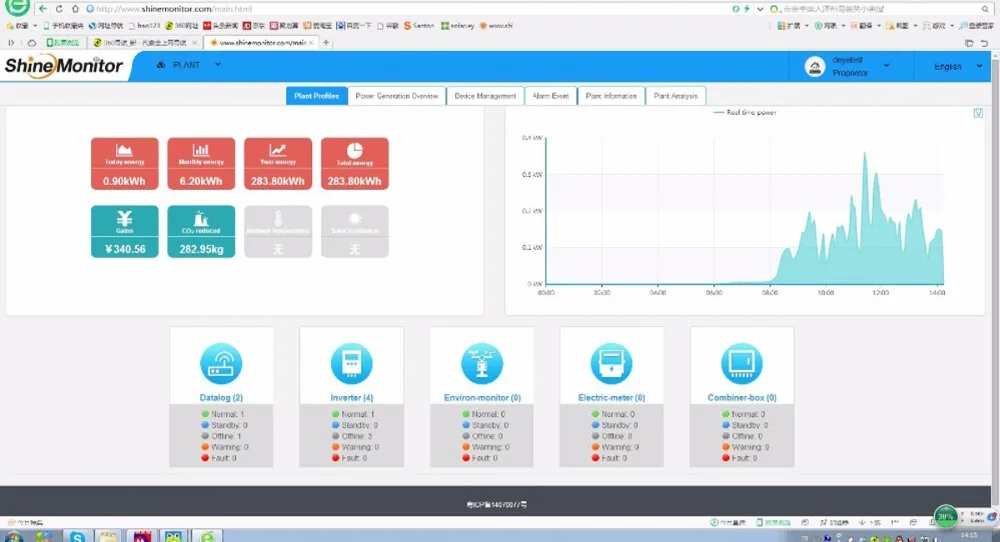Click the CO2 reduced tile

click(201, 231)
